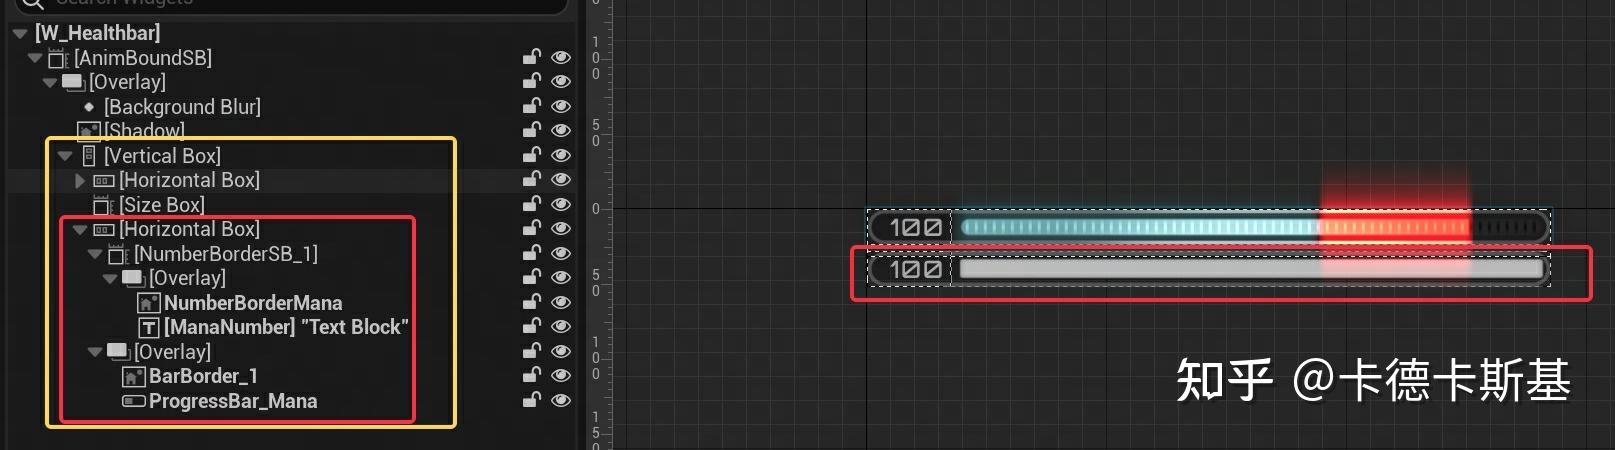Click the Size Box type icon
Screen dimensions: 1615x450
103,205
